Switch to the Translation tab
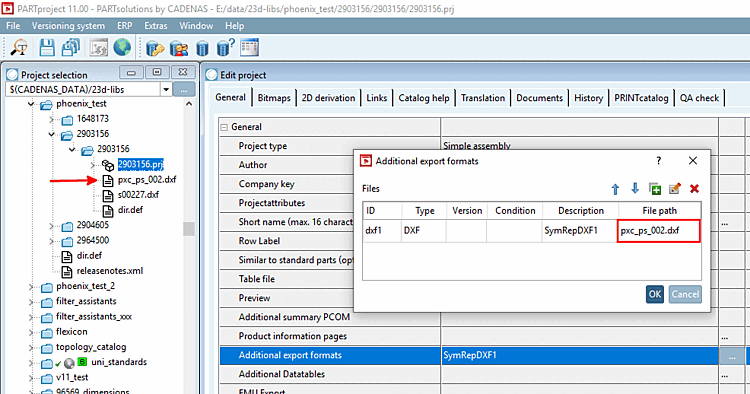Viewport: 750px width, 394px height. (483, 98)
